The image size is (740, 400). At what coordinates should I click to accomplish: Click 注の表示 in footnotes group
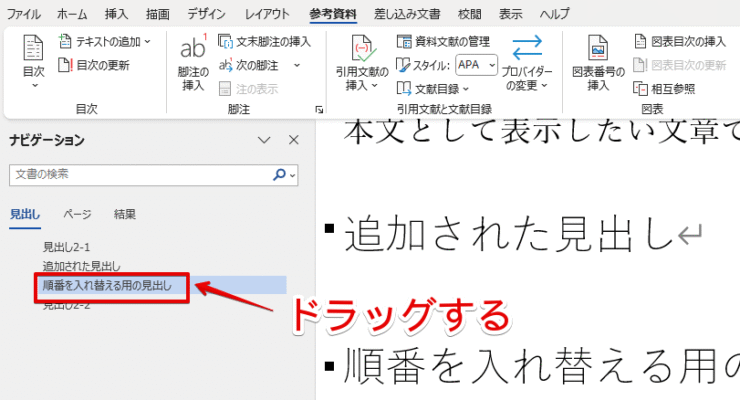pyautogui.click(x=248, y=89)
